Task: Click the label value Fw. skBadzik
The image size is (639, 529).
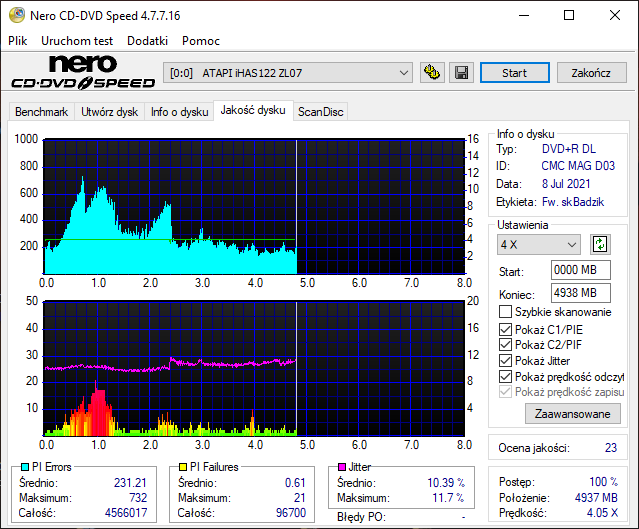Action: [573, 202]
